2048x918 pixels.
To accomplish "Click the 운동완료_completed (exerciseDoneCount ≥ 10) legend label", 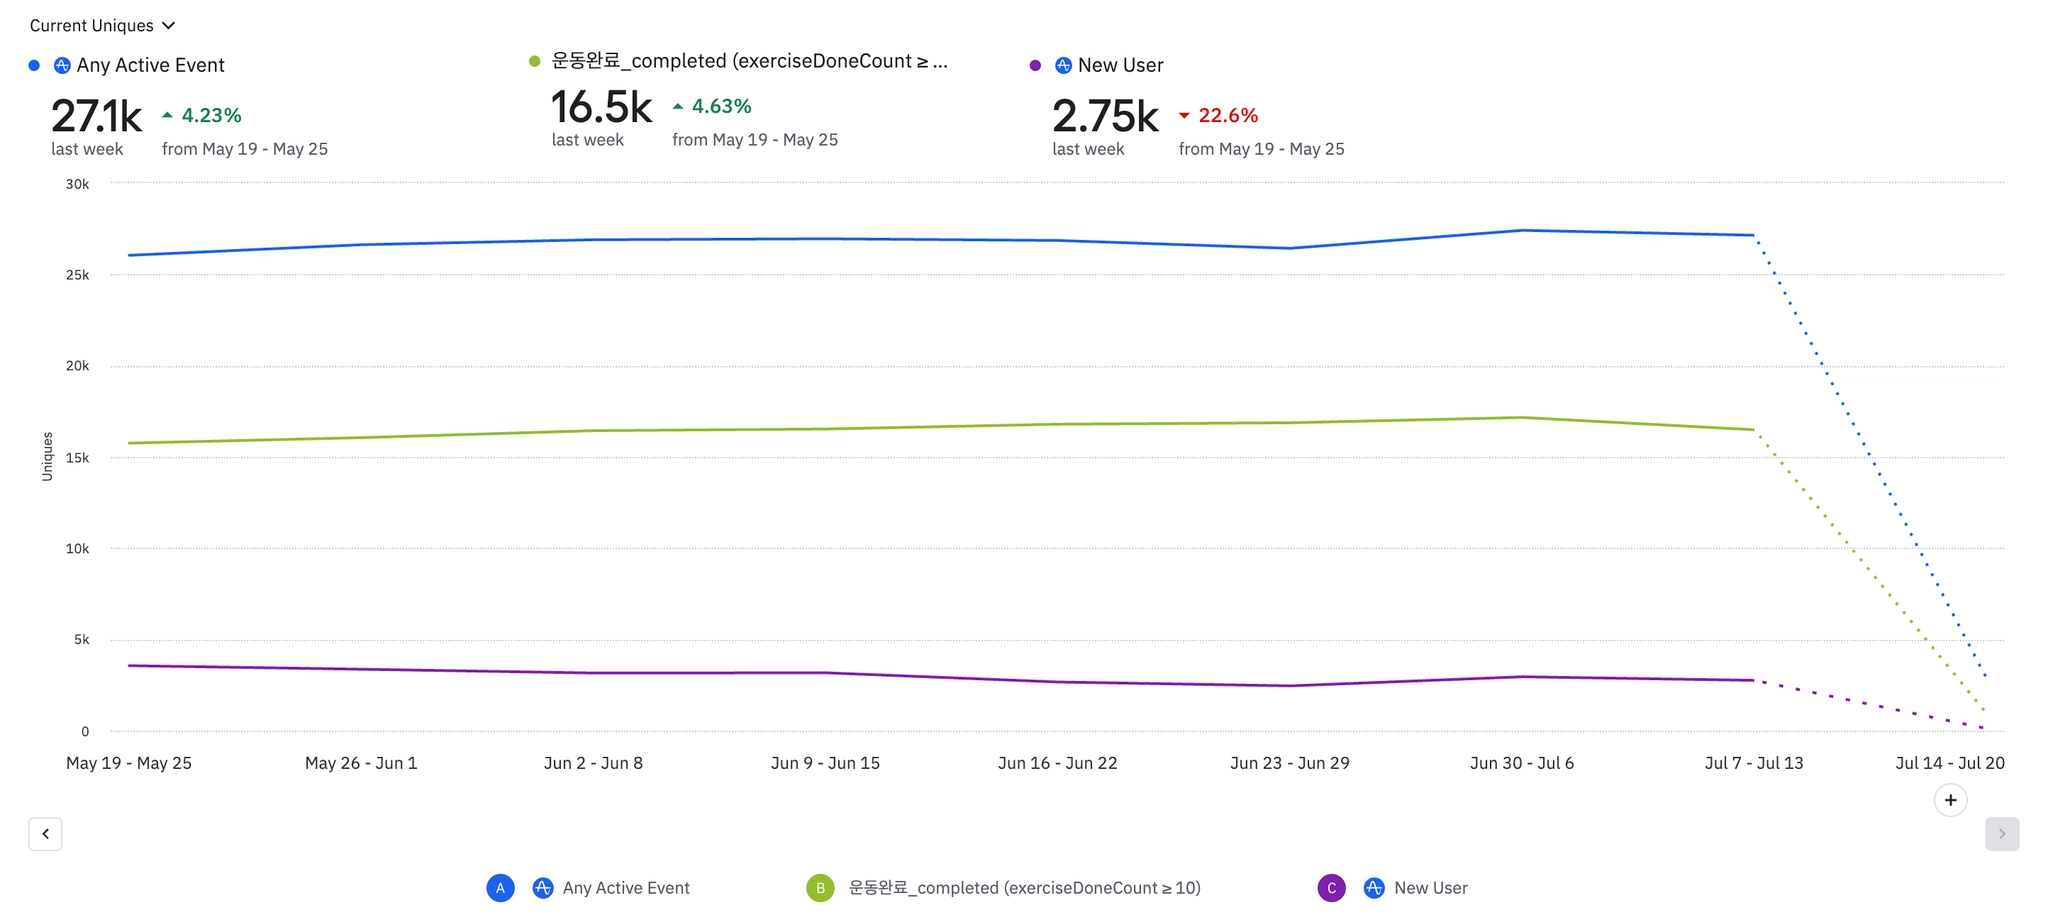I will pyautogui.click(x=1024, y=887).
